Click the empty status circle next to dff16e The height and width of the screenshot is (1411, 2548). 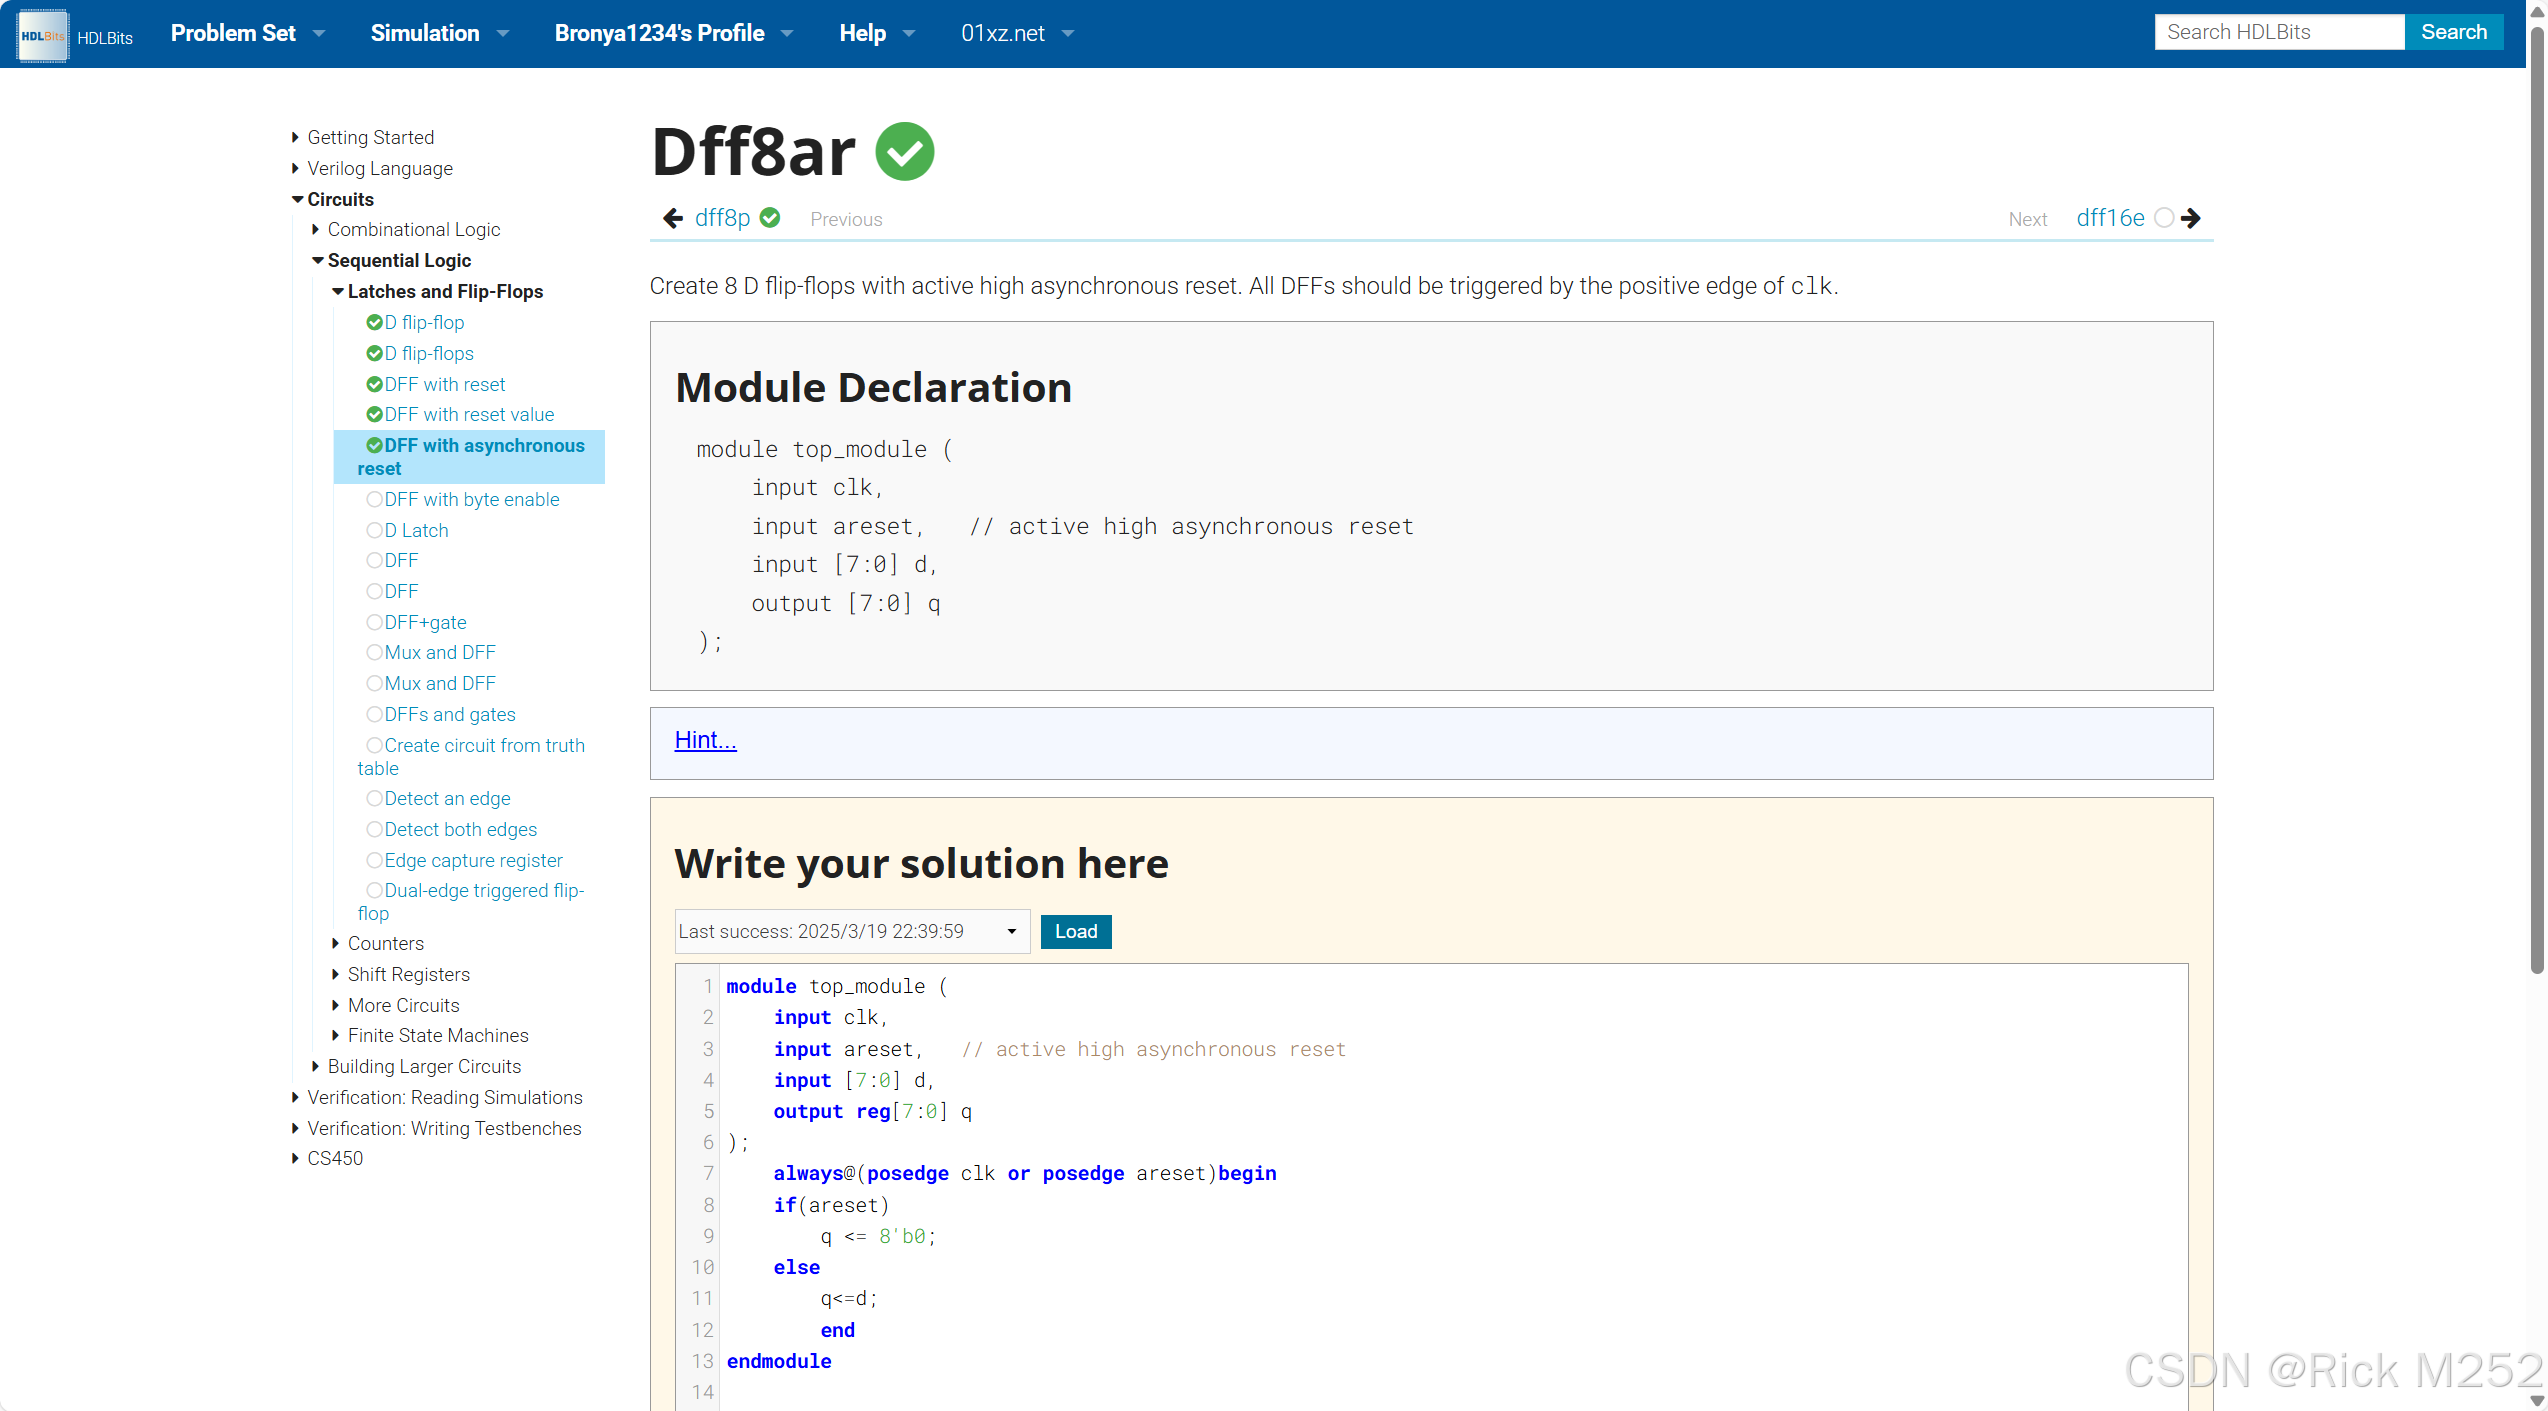[x=2163, y=218]
